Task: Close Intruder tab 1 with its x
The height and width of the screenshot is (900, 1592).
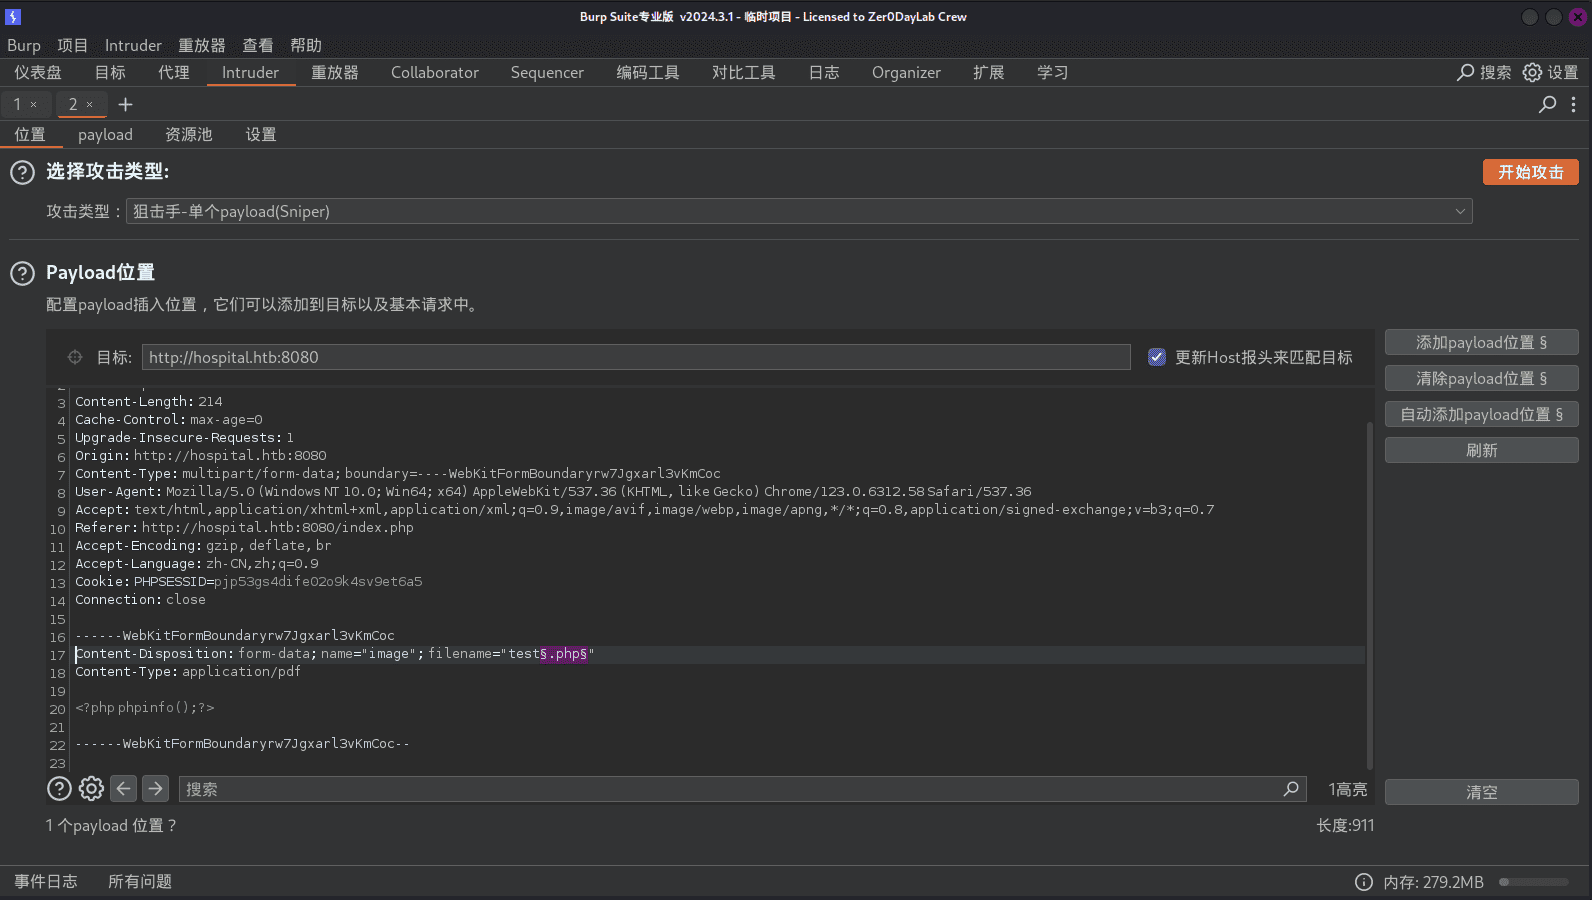Action: point(33,104)
